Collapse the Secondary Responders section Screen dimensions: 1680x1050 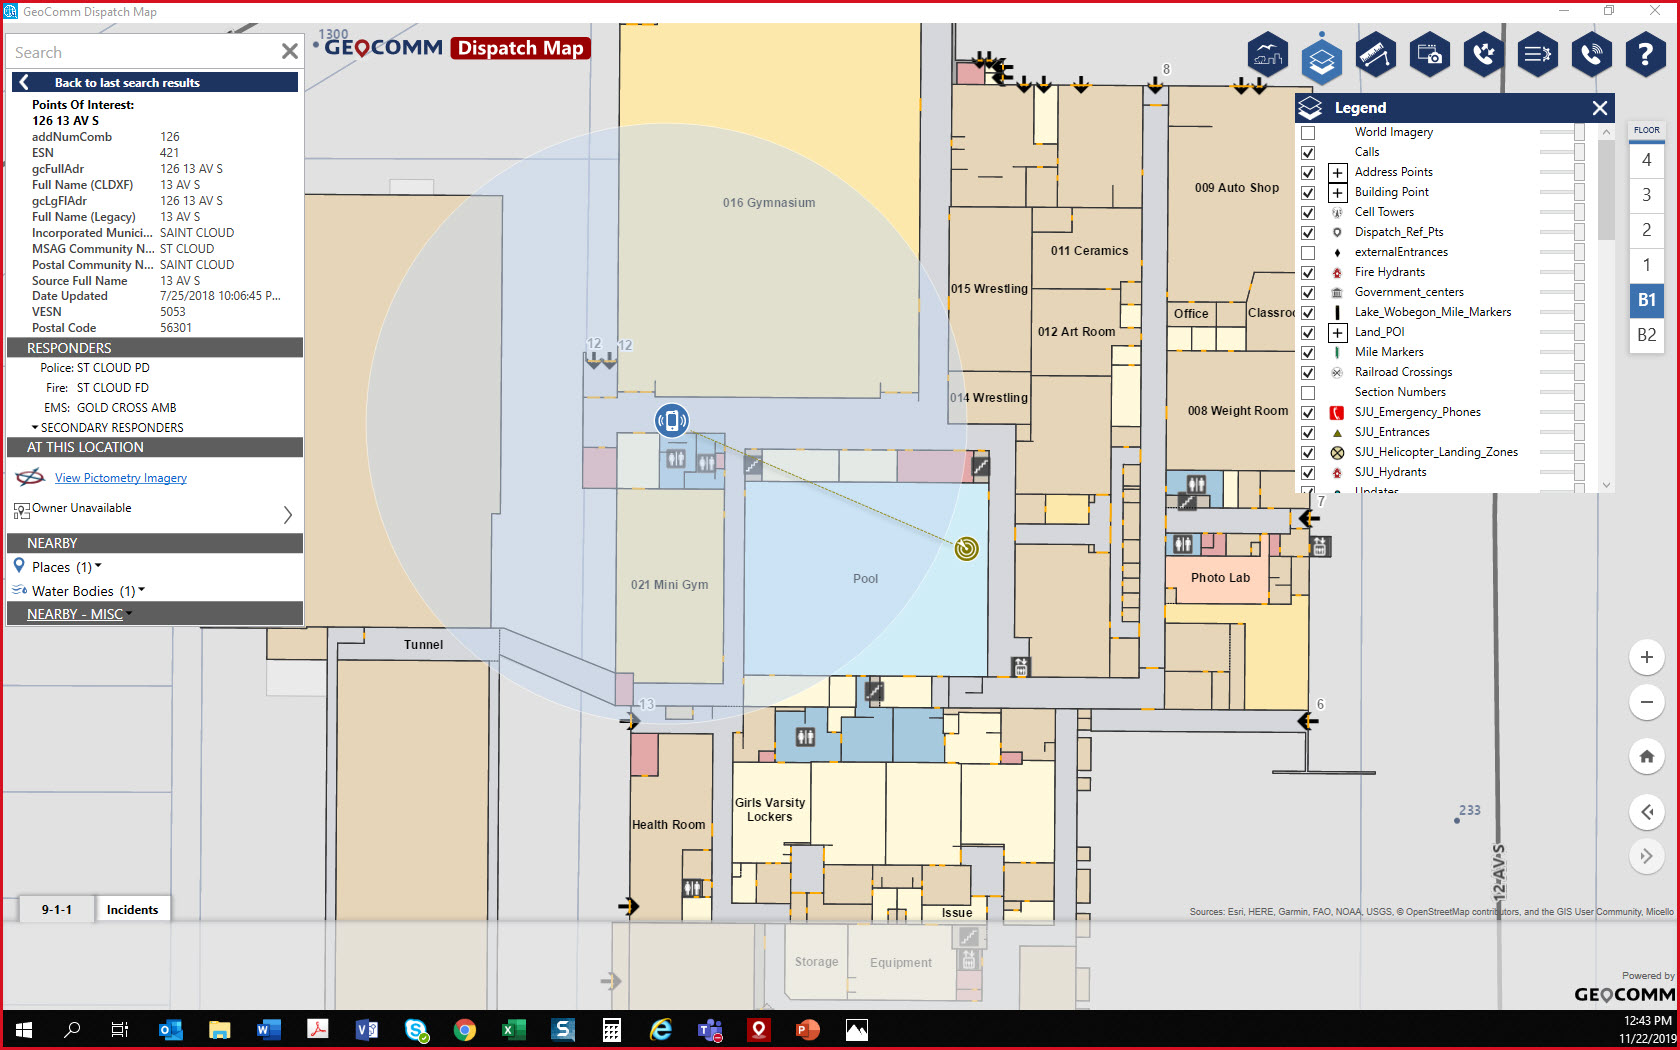coord(33,427)
